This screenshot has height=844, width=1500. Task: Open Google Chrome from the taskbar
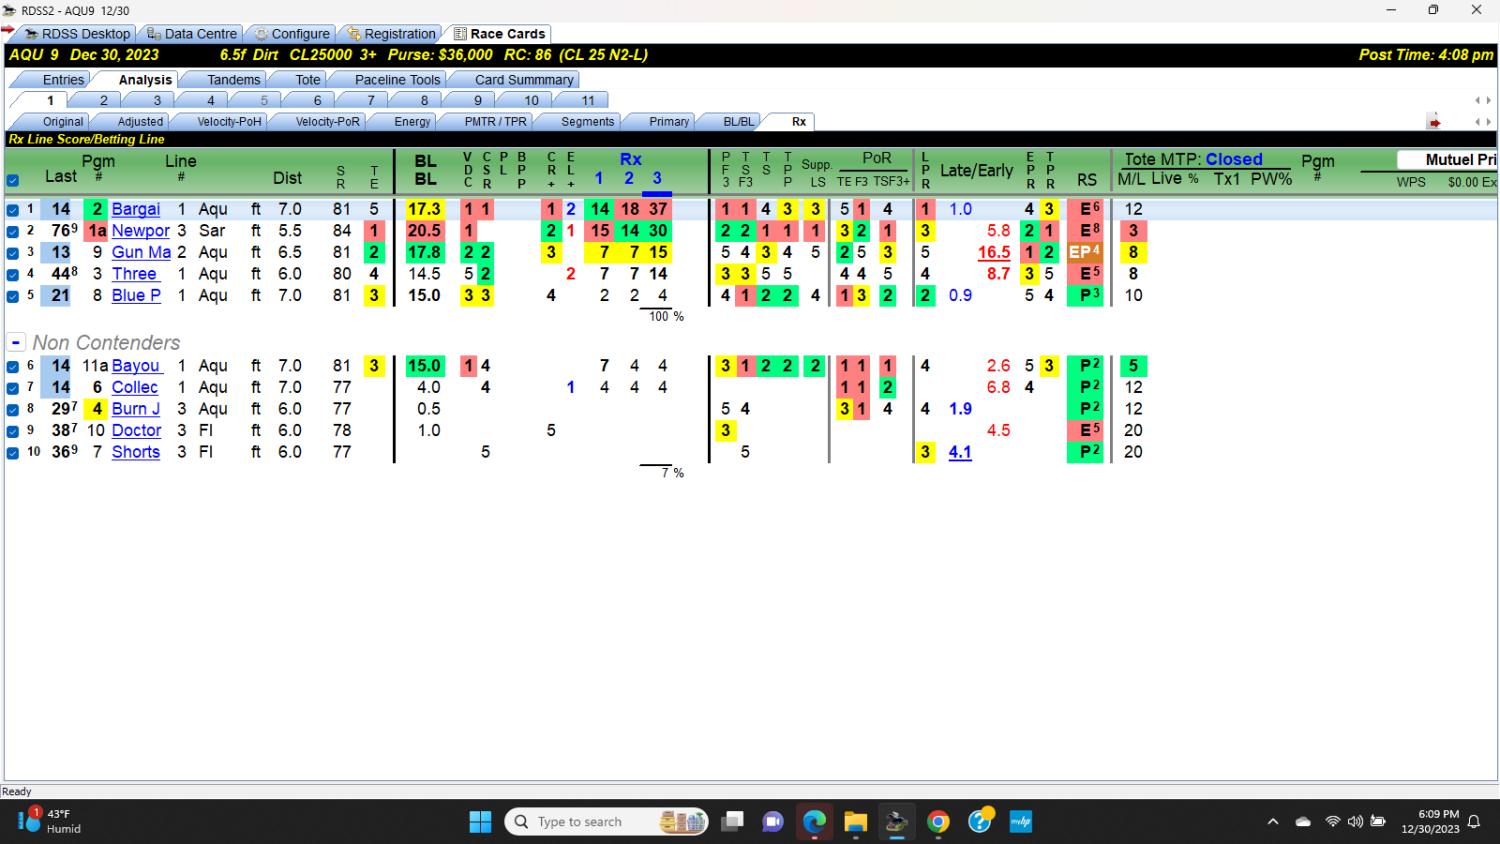tap(938, 822)
